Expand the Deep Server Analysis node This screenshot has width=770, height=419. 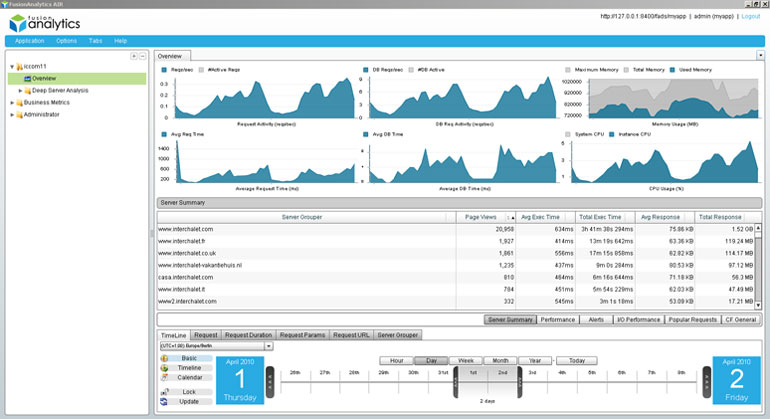point(20,91)
